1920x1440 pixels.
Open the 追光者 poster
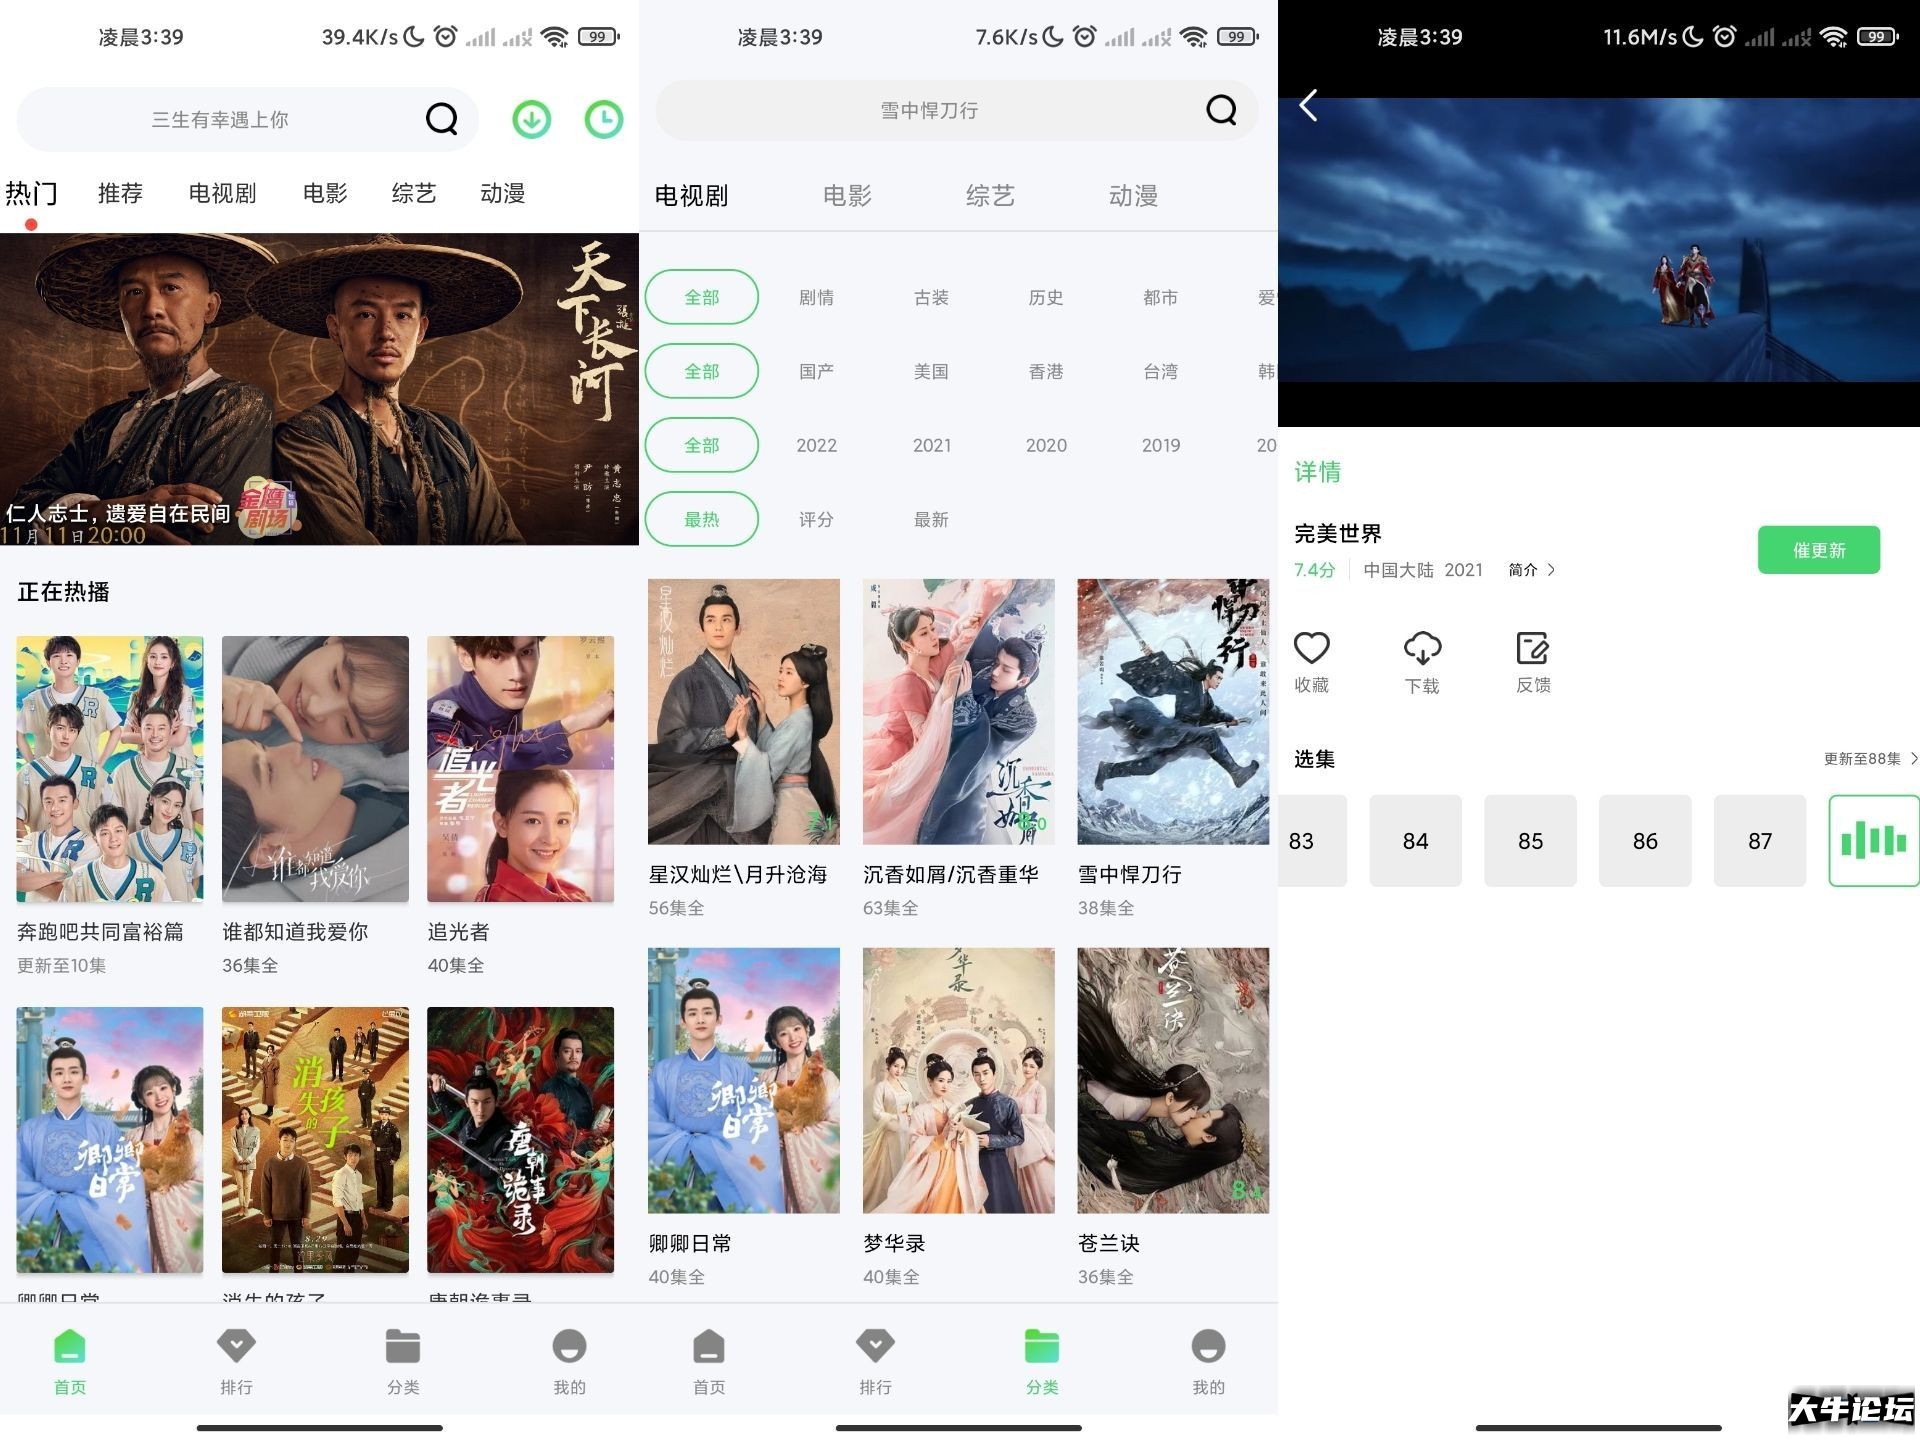[x=520, y=769]
